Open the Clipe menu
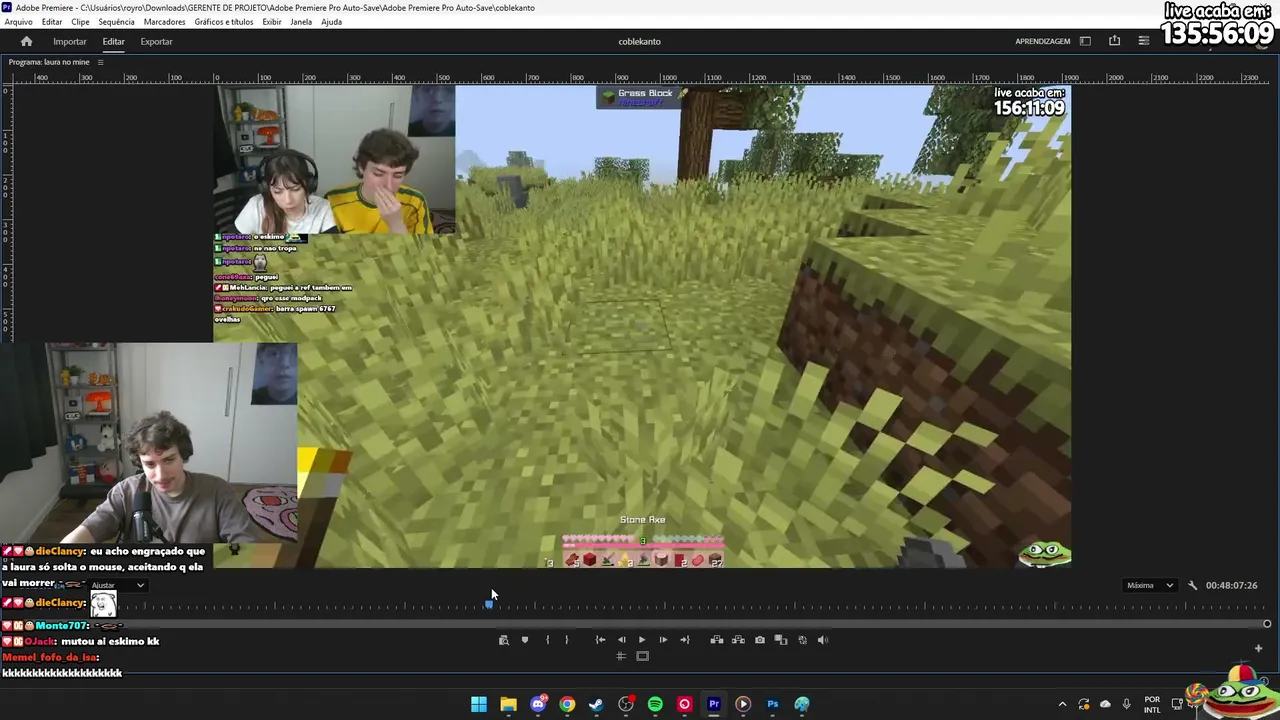The width and height of the screenshot is (1280, 720). [x=80, y=22]
